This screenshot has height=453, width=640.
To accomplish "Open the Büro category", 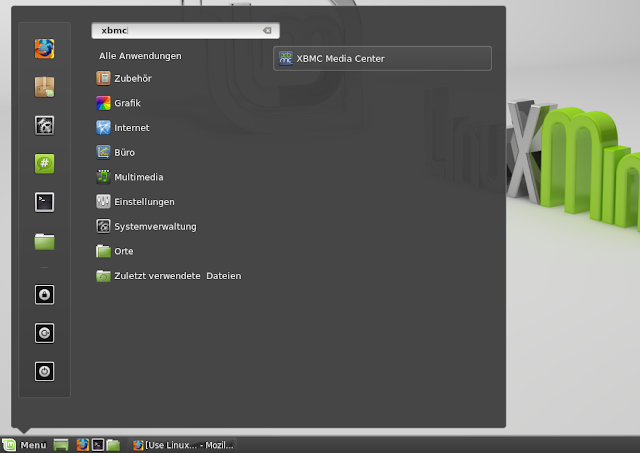I will coord(116,153).
